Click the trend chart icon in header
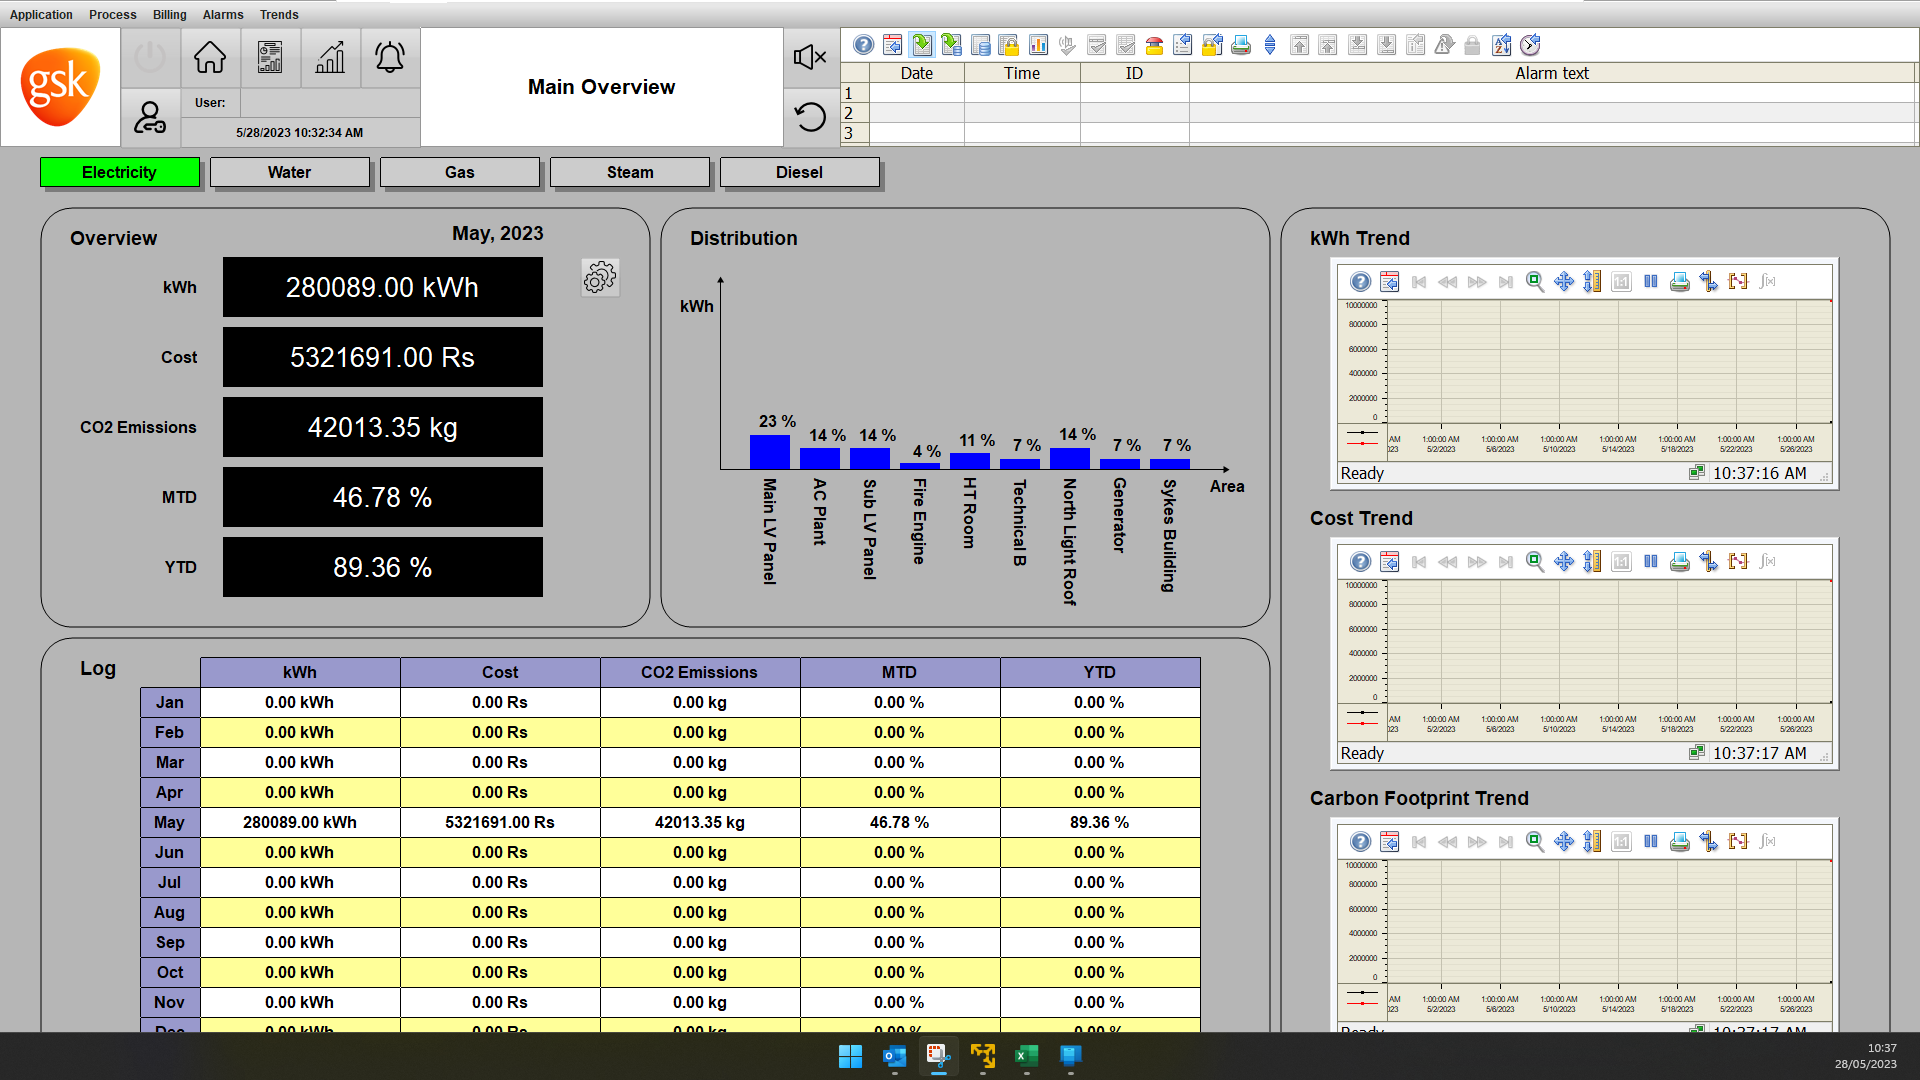The width and height of the screenshot is (1920, 1080). (330, 58)
